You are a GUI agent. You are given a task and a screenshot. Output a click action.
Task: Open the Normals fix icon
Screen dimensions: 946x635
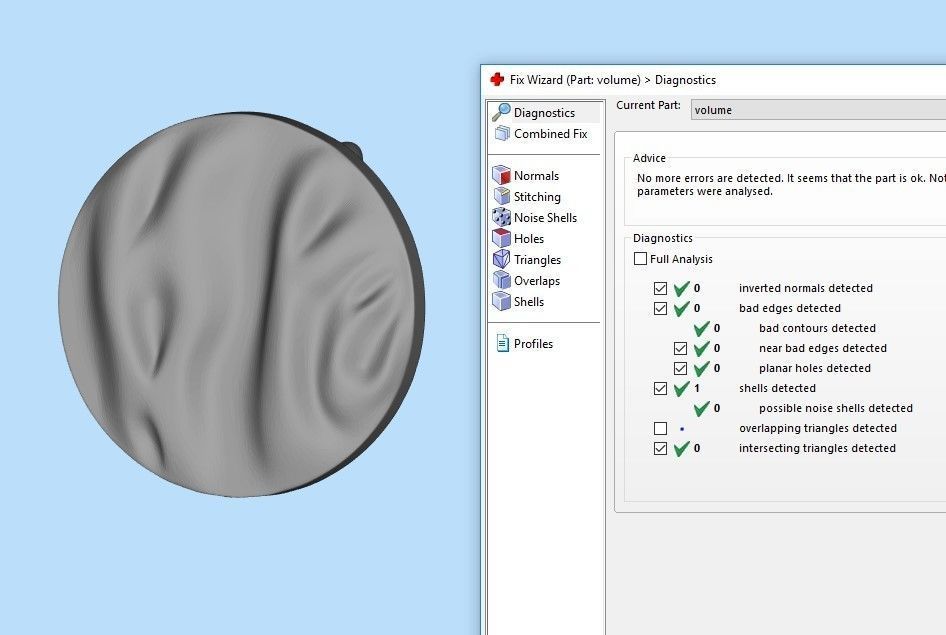point(501,175)
